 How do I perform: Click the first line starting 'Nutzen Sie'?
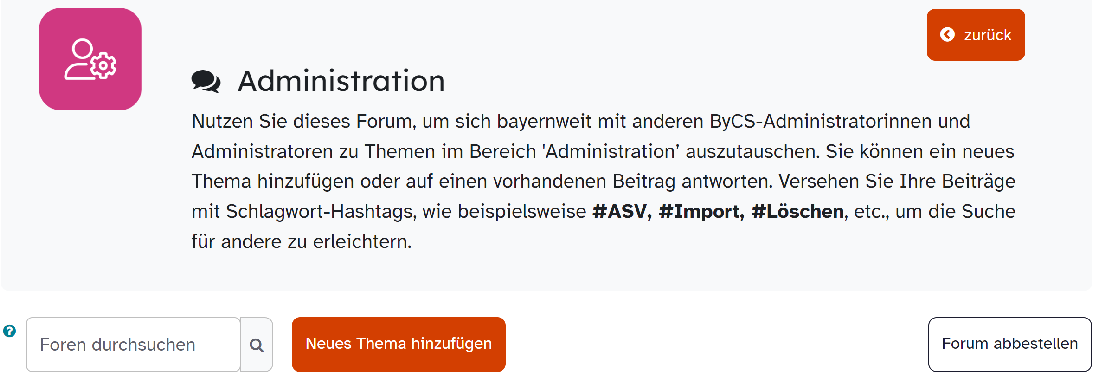pos(580,122)
